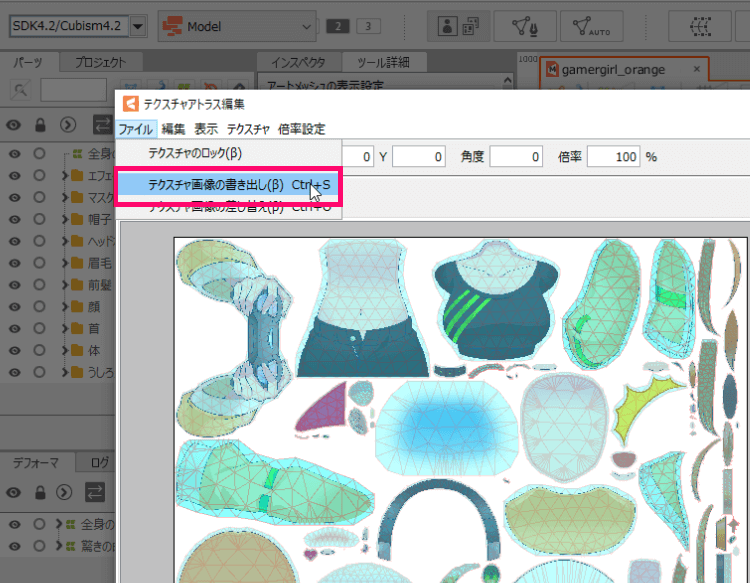The width and height of the screenshot is (750, 583).
Task: Run the automatic mesh generator (AUTO) icon
Action: 591,26
